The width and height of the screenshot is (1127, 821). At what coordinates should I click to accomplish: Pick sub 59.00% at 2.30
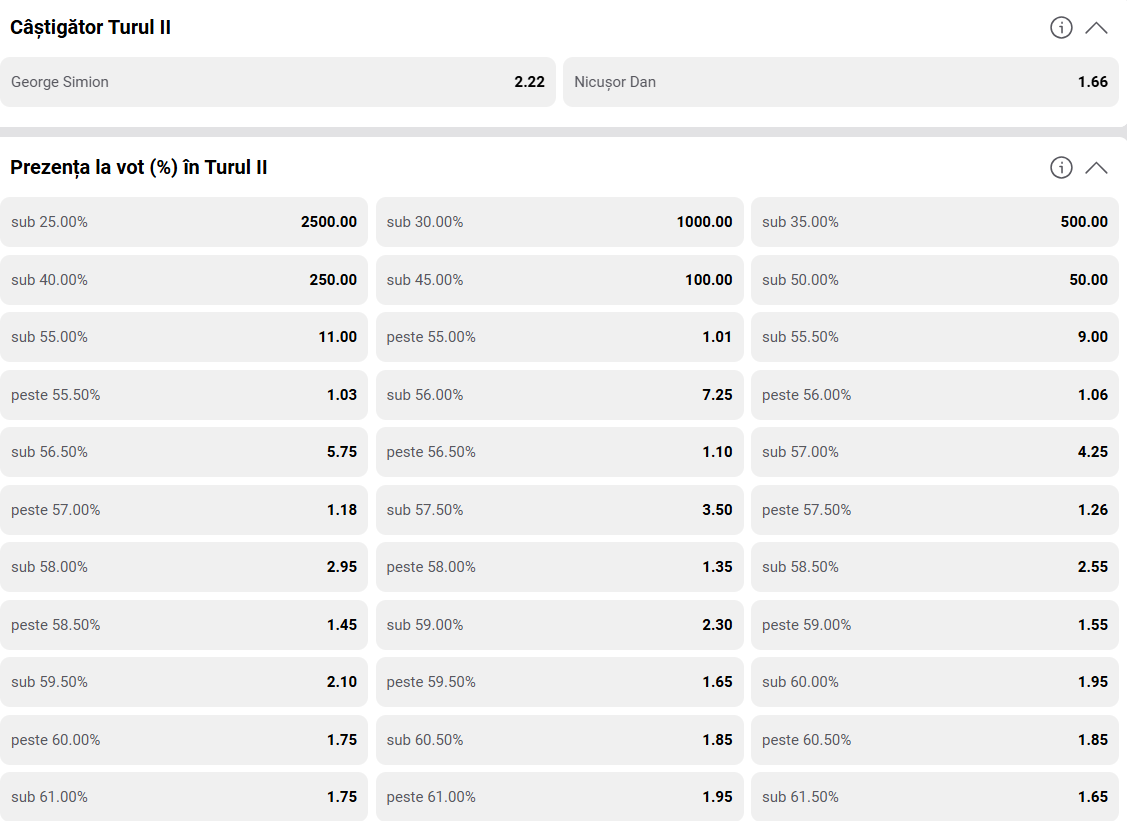click(560, 625)
